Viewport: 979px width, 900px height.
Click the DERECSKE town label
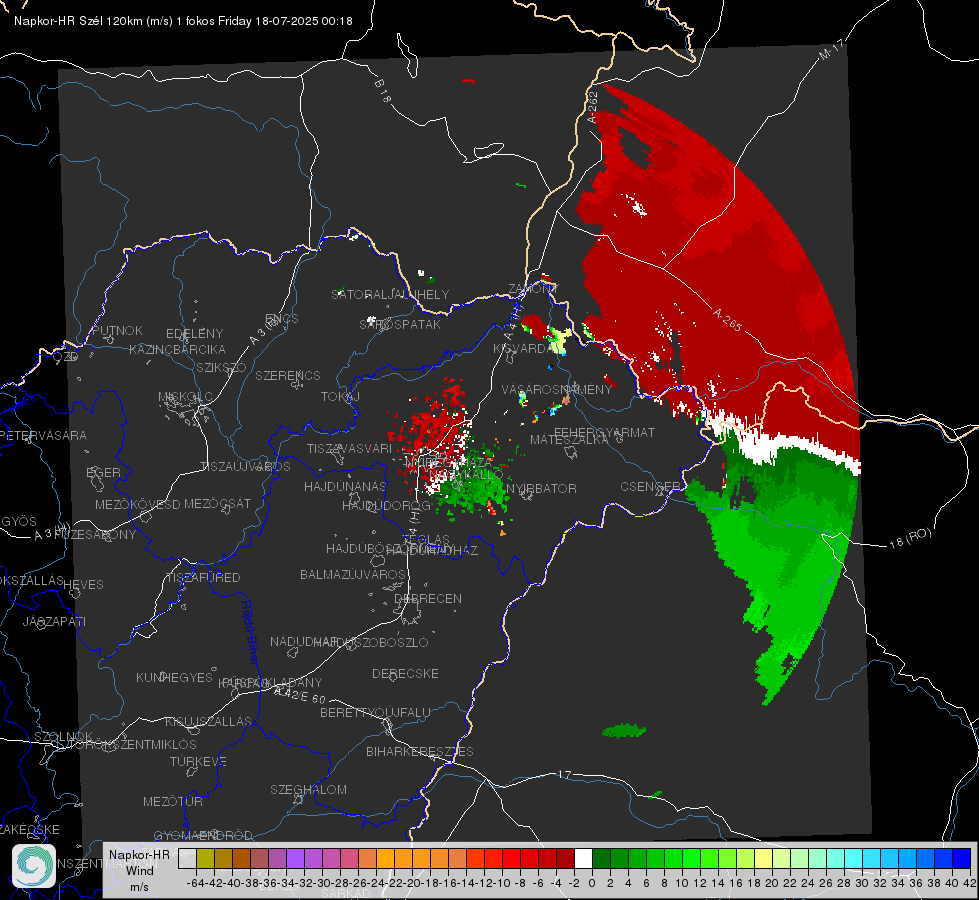pos(405,674)
